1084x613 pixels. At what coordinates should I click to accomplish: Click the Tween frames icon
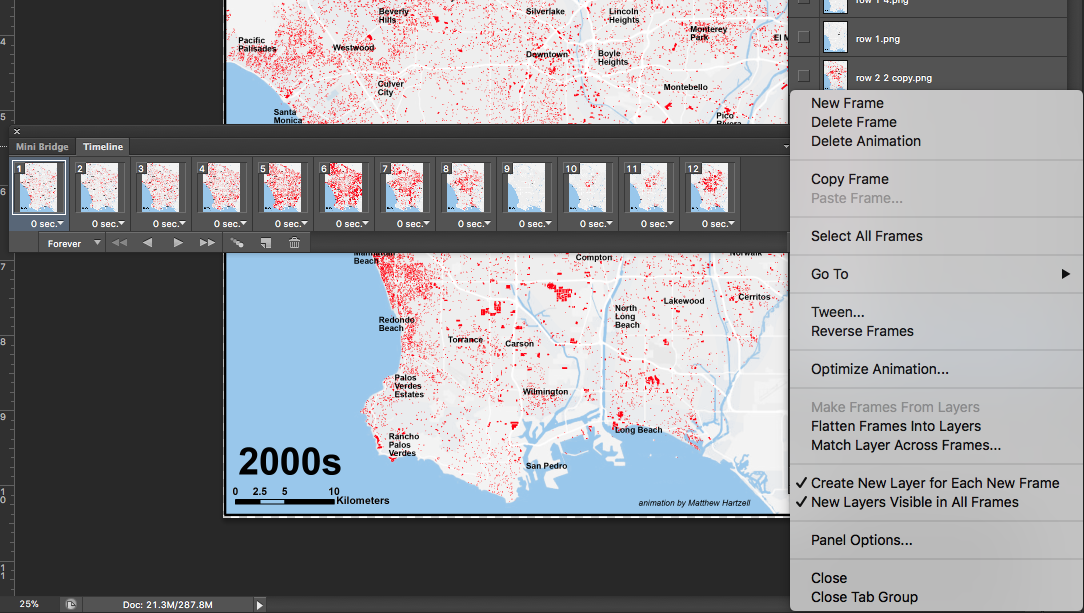237,243
